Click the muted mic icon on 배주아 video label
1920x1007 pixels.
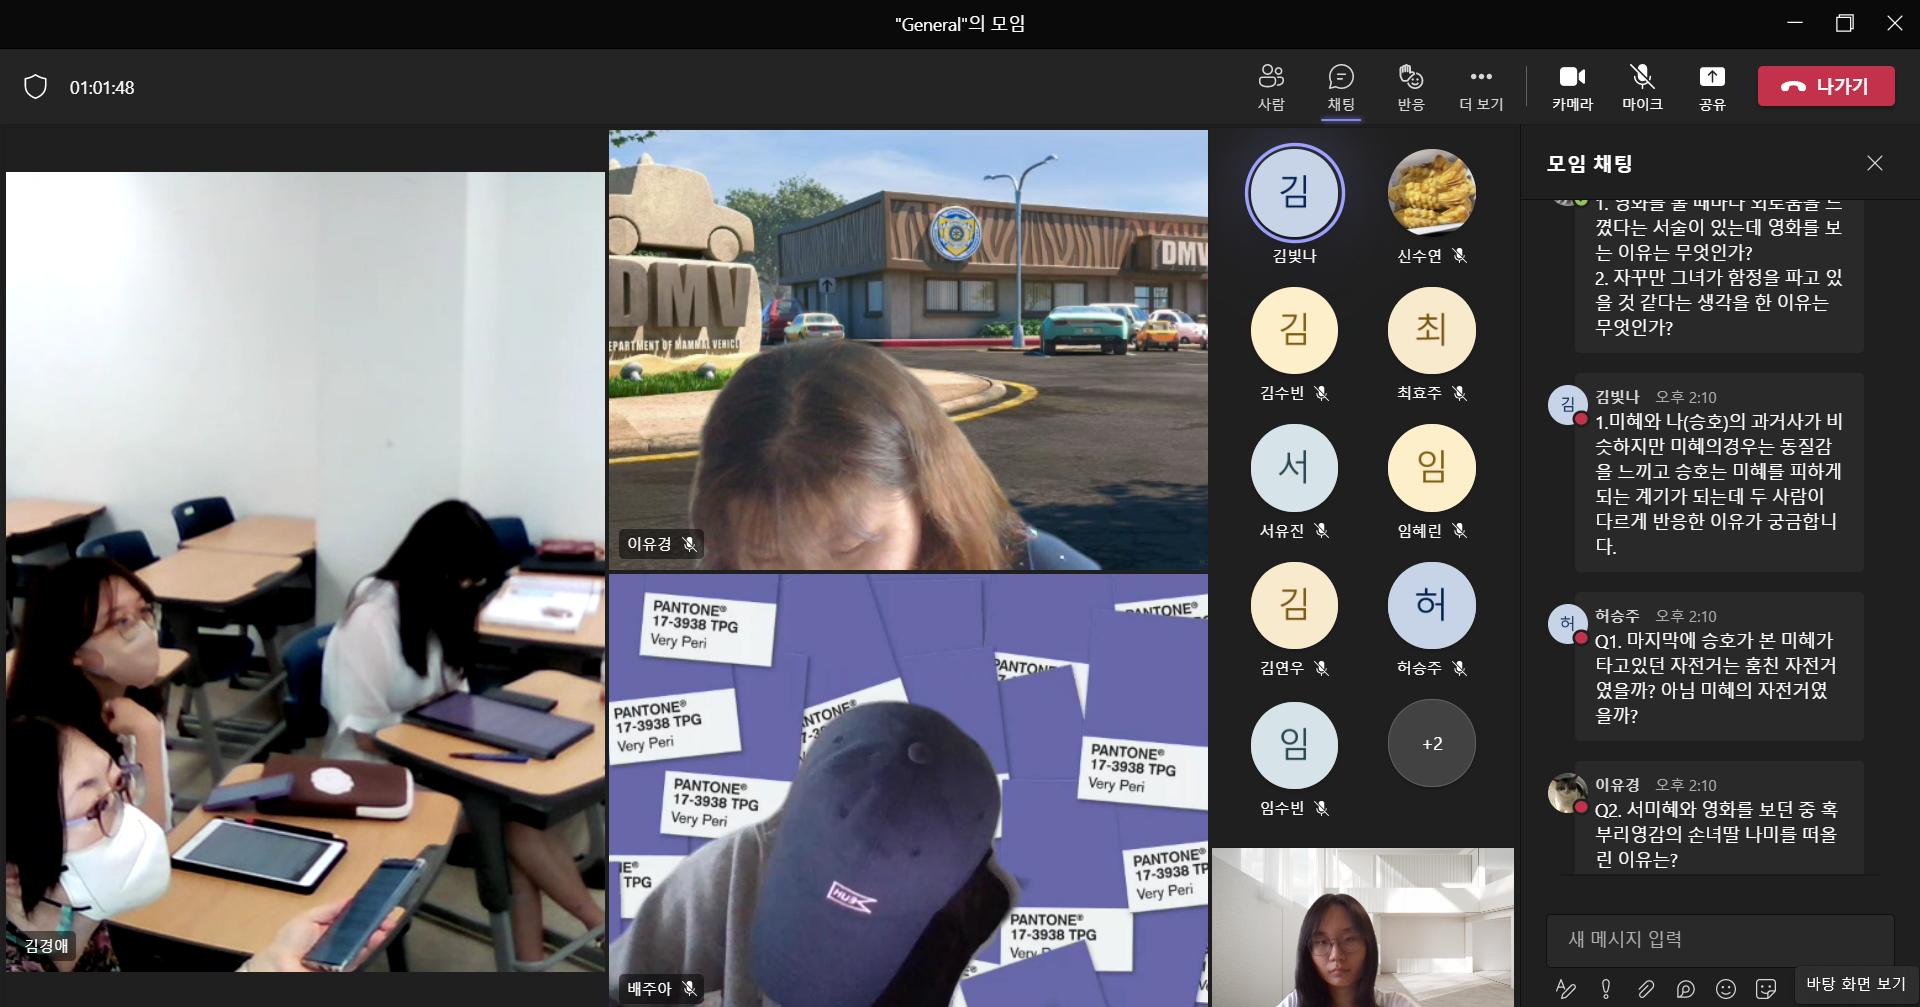[x=689, y=989]
